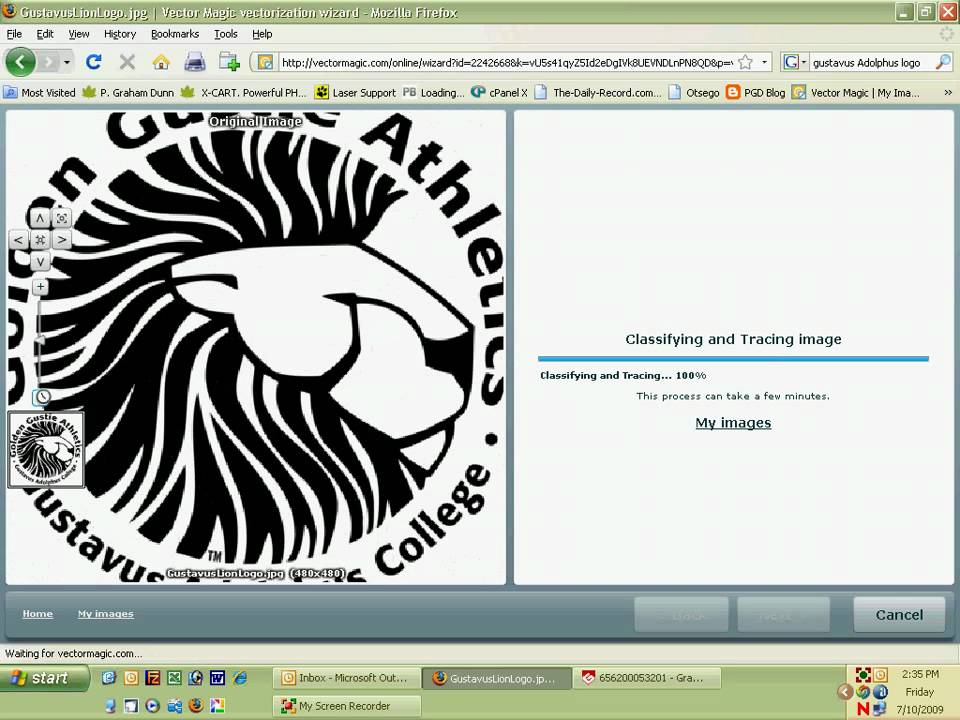Open the View menu
The image size is (960, 720).
(78, 34)
